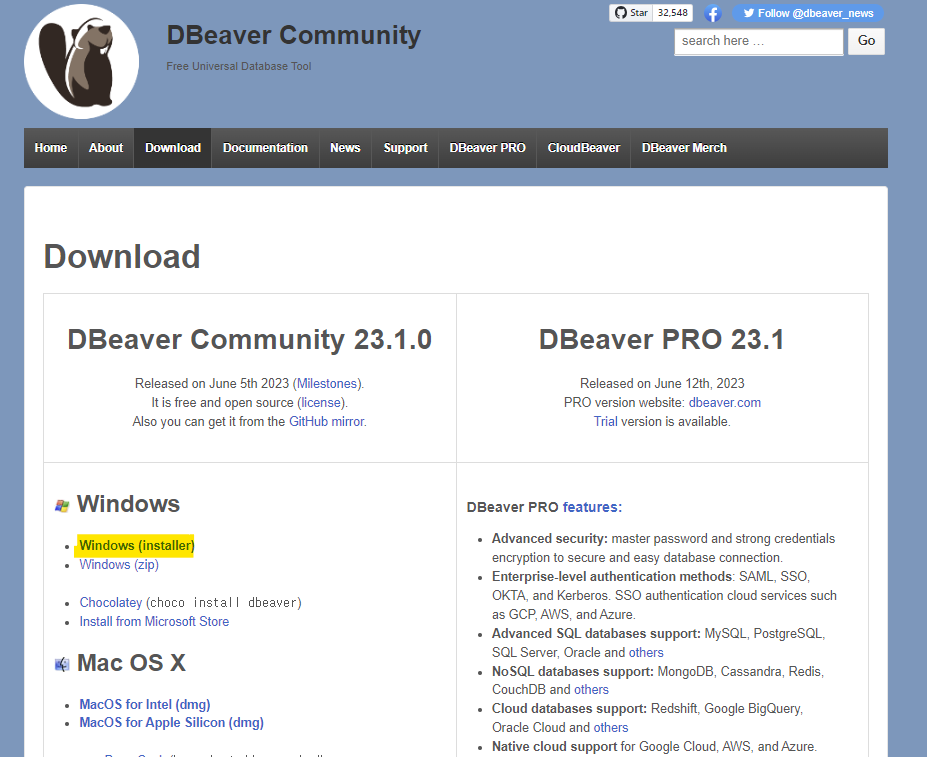Viewport: 927px width, 757px height.
Task: Click the Go search button
Action: click(866, 41)
